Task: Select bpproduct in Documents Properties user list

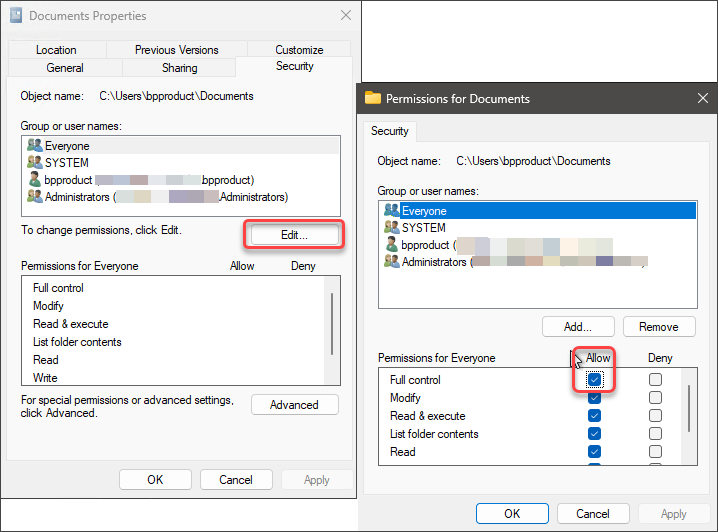Action: [181, 179]
